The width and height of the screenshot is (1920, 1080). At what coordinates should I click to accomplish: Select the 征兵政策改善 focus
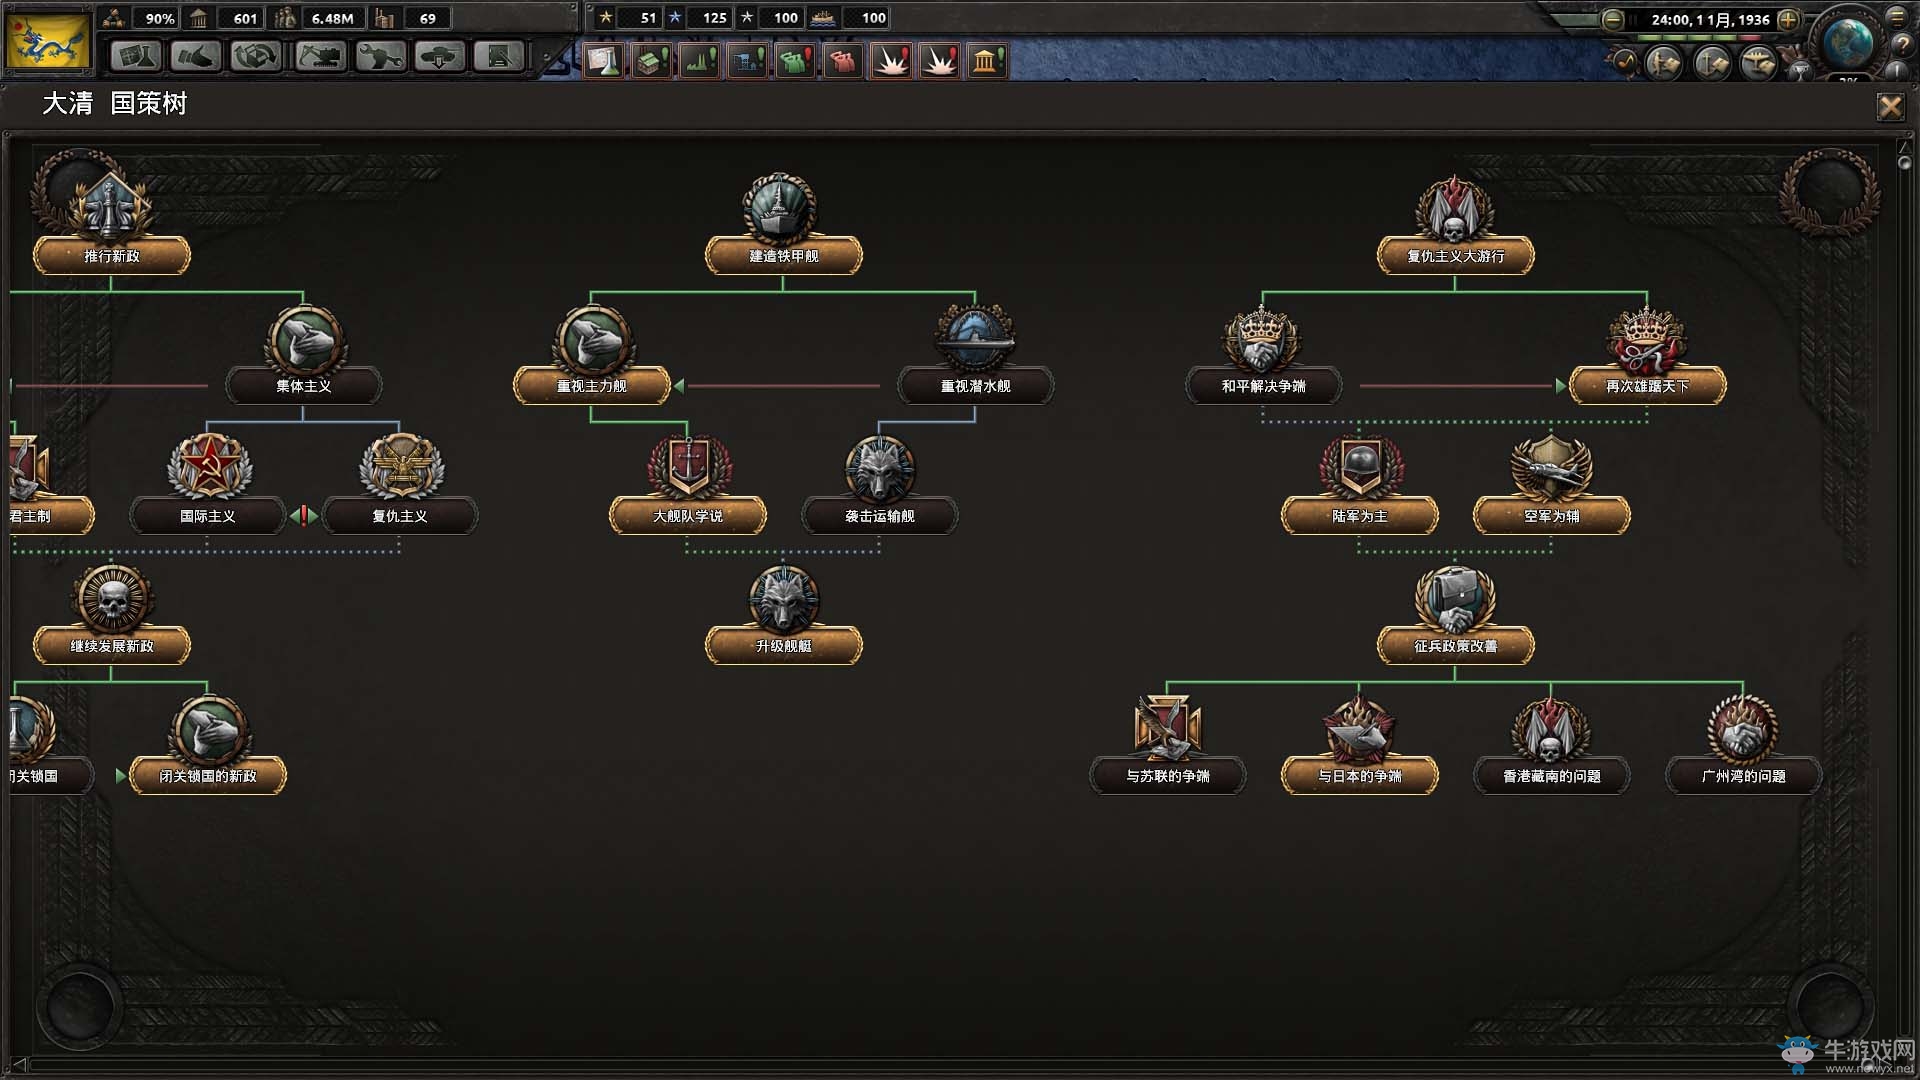pyautogui.click(x=1456, y=646)
